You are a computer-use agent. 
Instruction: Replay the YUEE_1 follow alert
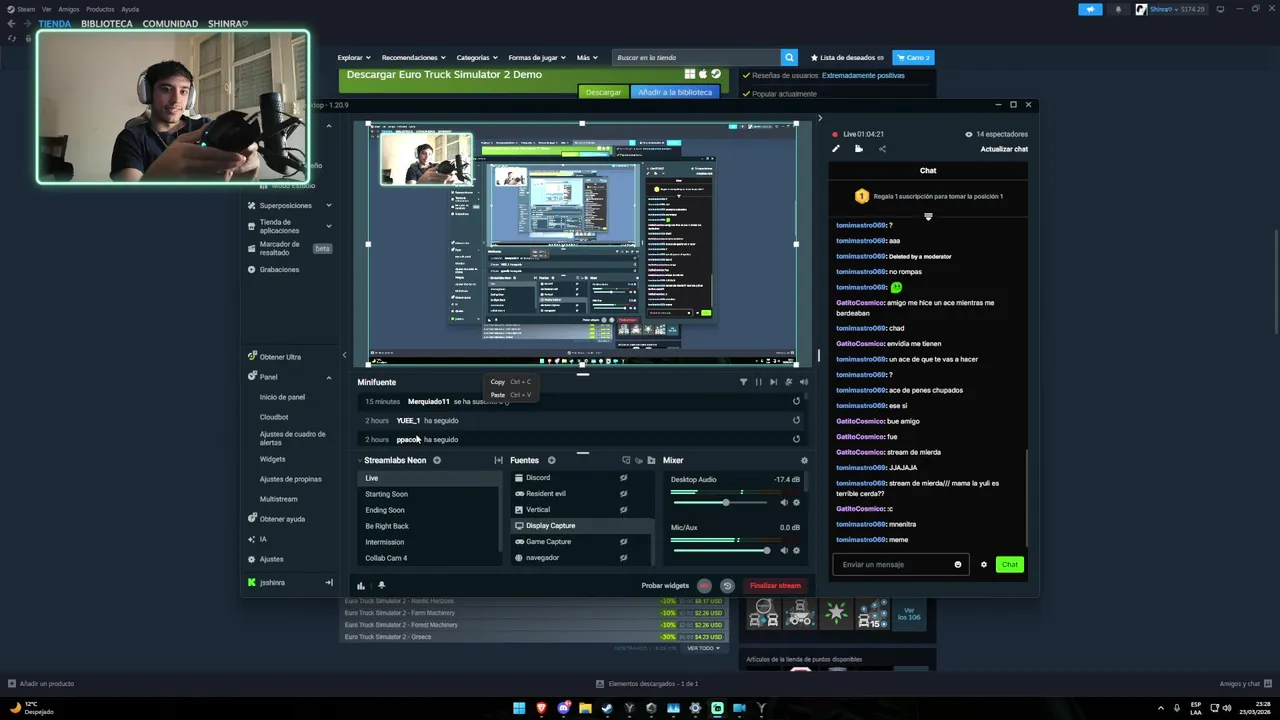pos(796,420)
